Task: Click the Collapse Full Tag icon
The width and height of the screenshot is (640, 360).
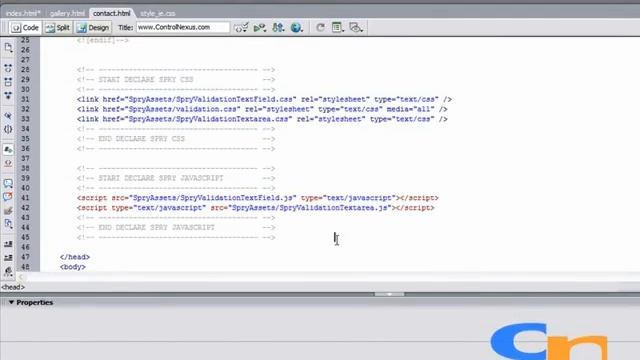Action: 8,68
